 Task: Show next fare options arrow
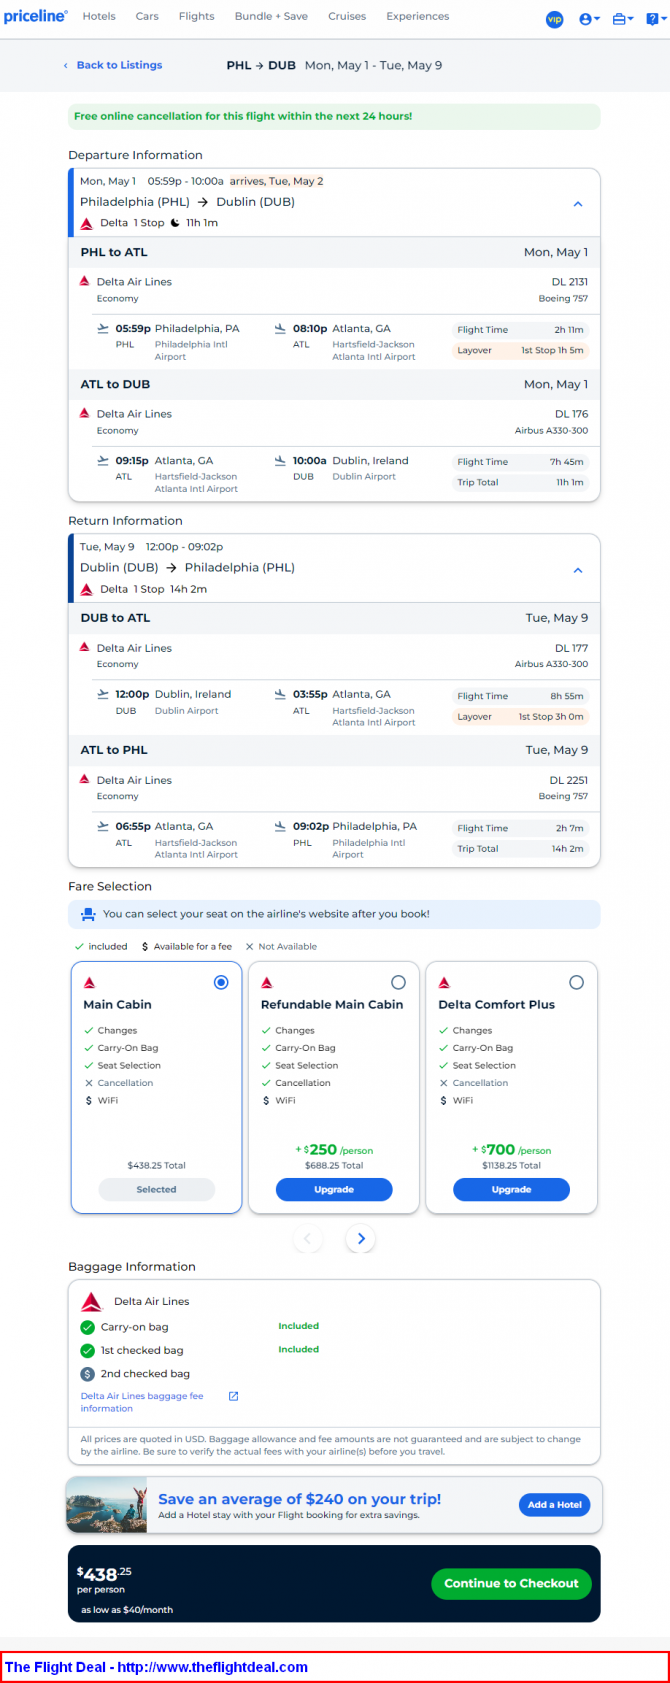(361, 1238)
